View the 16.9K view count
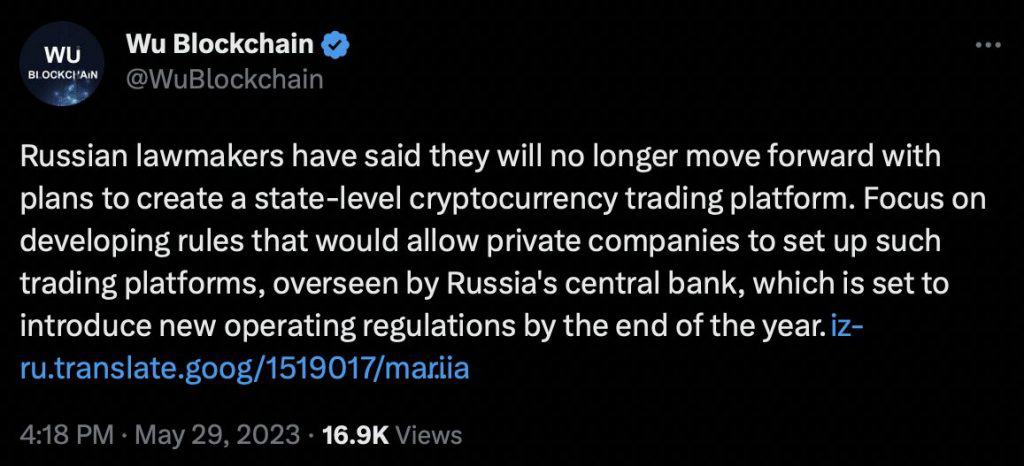 (x=357, y=435)
